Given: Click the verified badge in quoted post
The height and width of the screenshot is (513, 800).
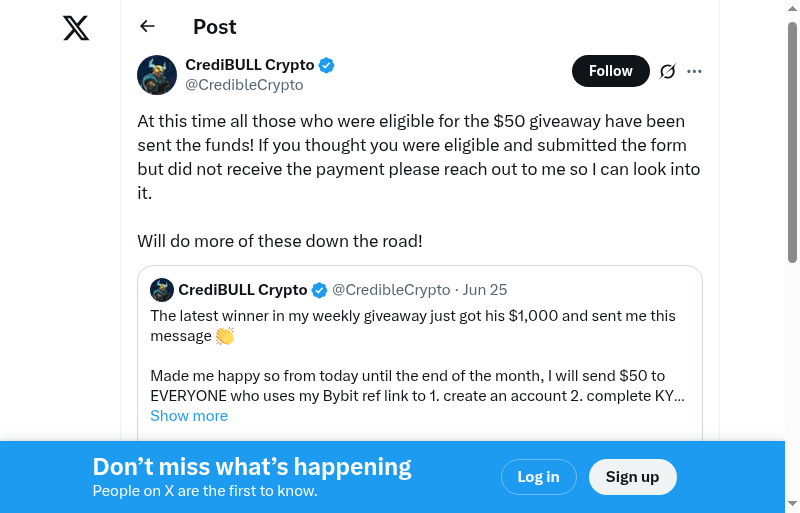Looking at the screenshot, I should pyautogui.click(x=320, y=290).
